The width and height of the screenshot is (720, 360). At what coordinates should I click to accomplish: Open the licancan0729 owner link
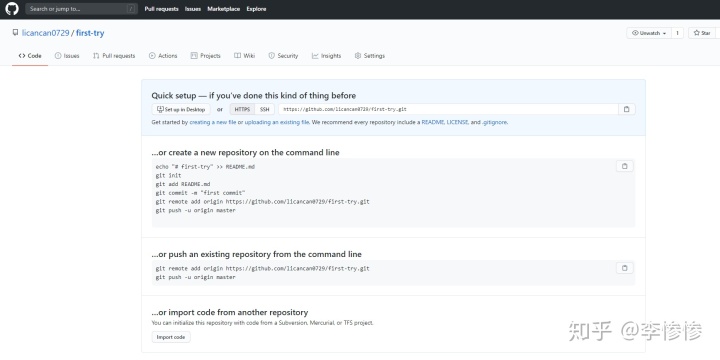click(x=45, y=33)
